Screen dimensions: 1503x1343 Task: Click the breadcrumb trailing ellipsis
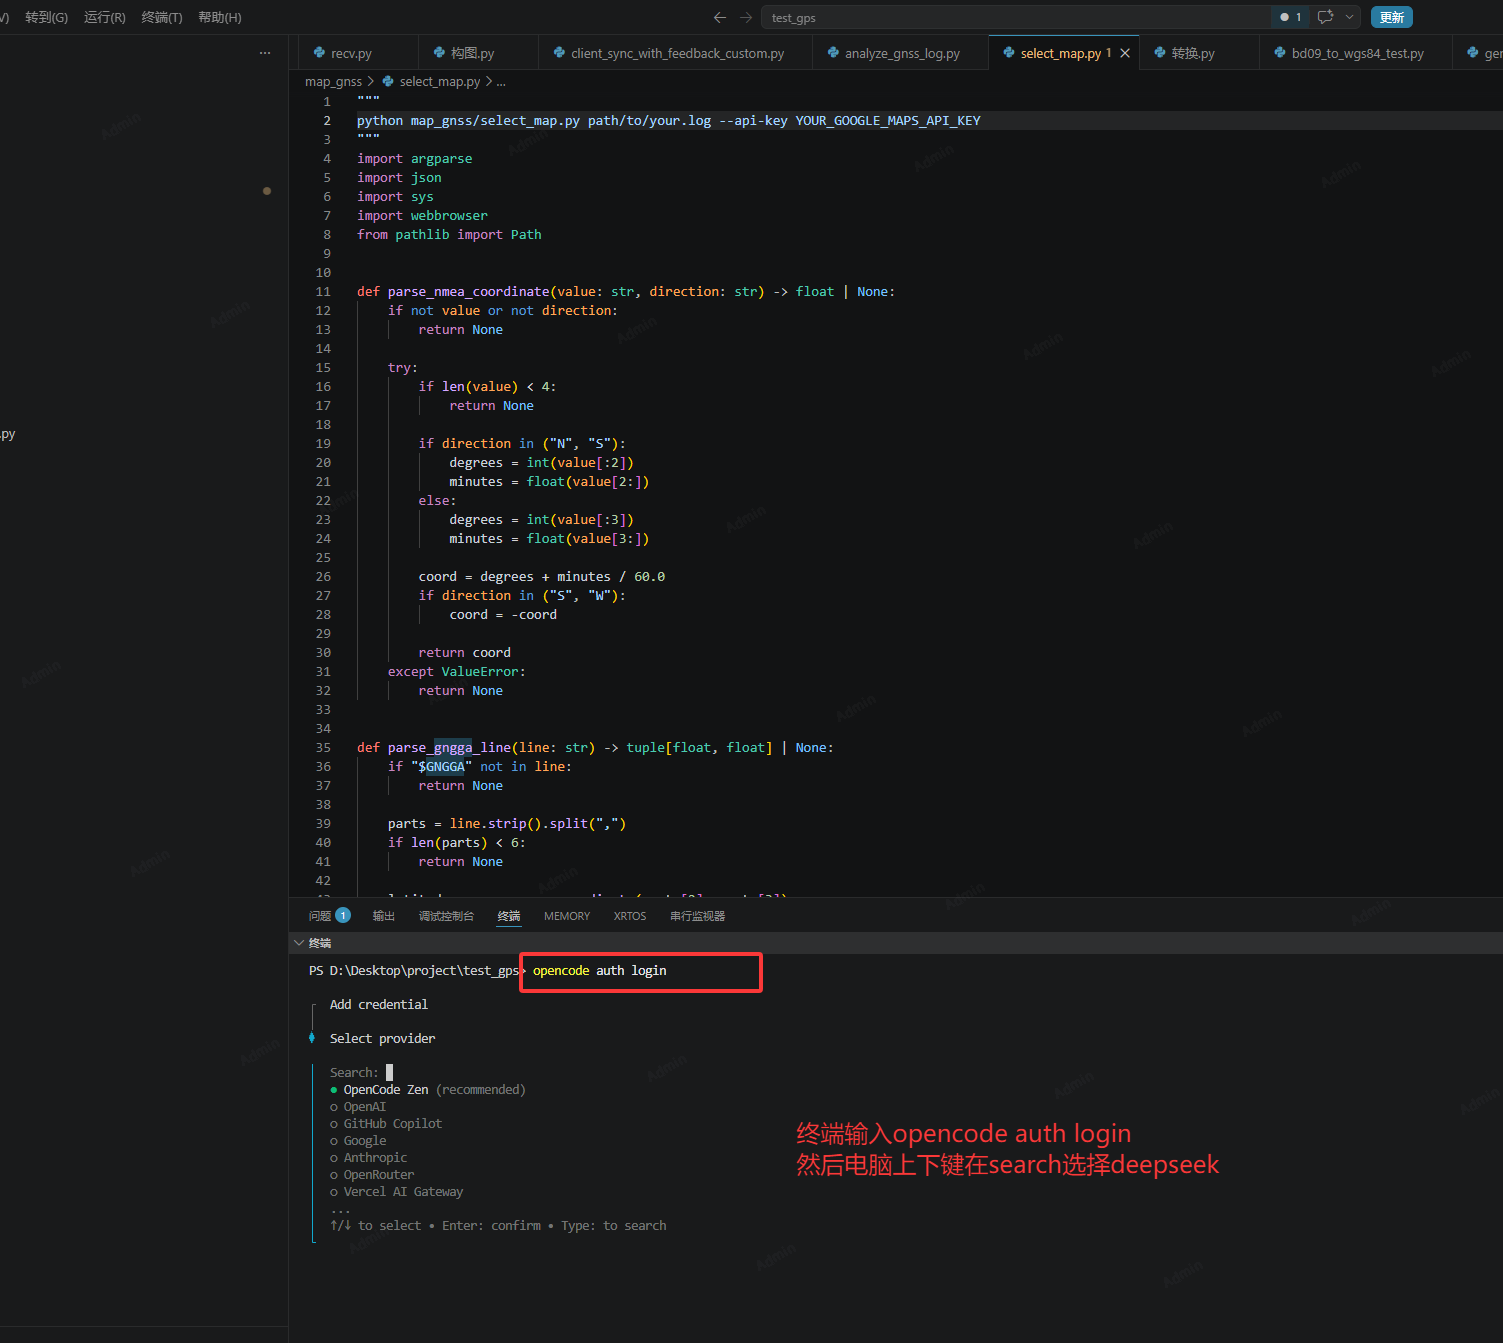pyautogui.click(x=501, y=82)
